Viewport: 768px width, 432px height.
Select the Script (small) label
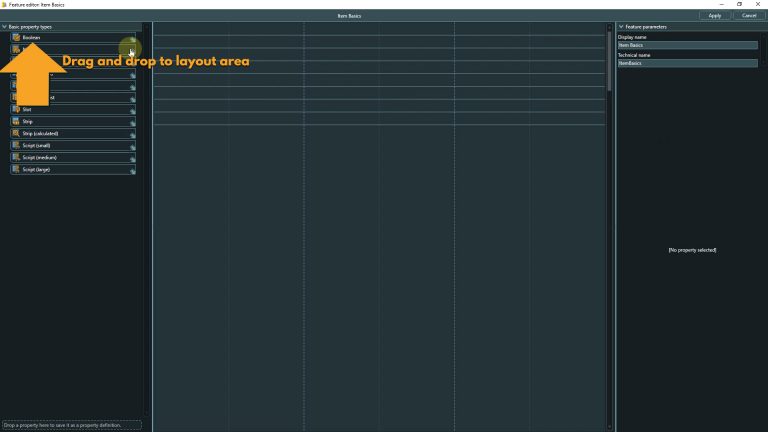click(36, 145)
